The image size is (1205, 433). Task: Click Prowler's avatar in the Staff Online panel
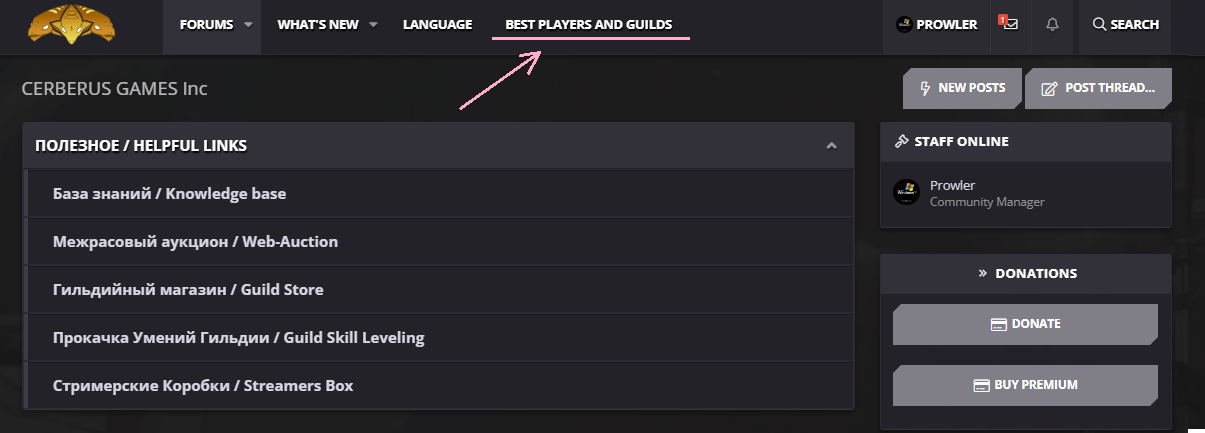[x=906, y=192]
